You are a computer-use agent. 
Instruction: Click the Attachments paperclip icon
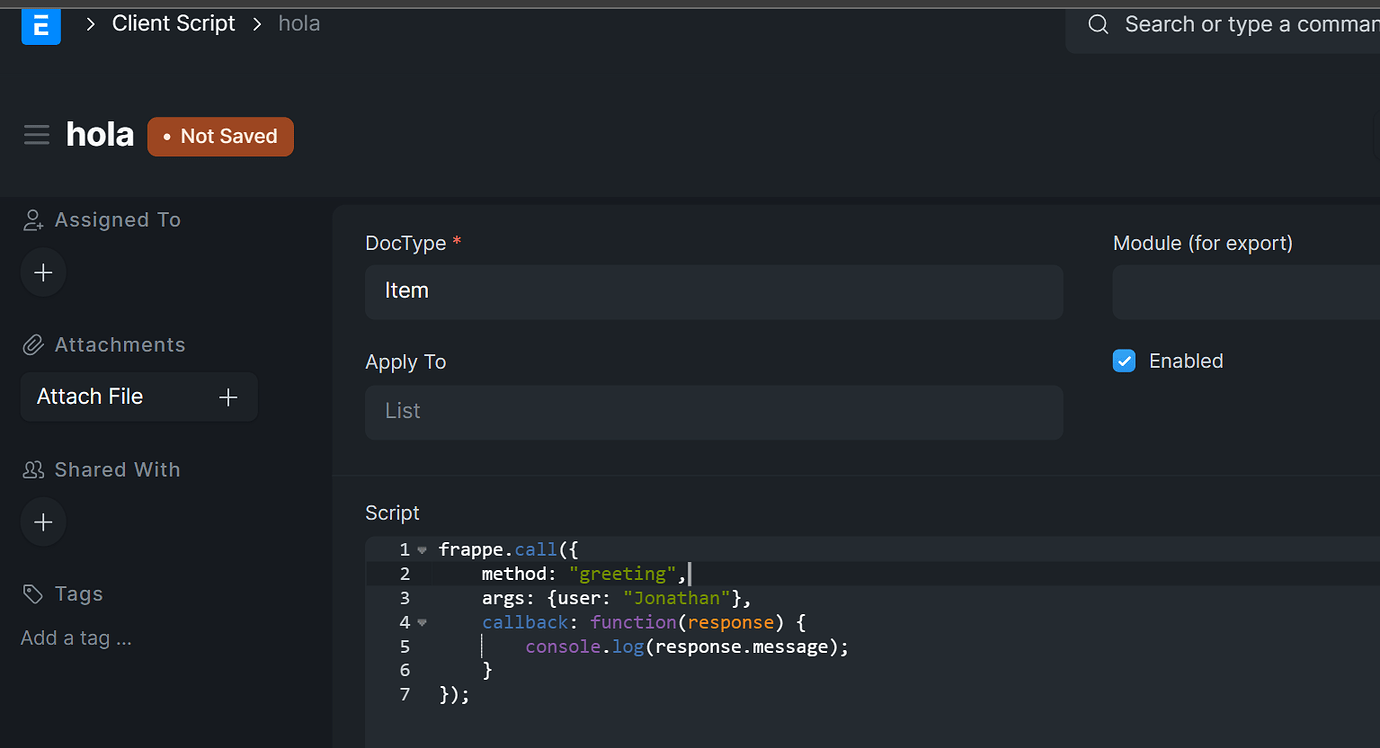pos(31,344)
